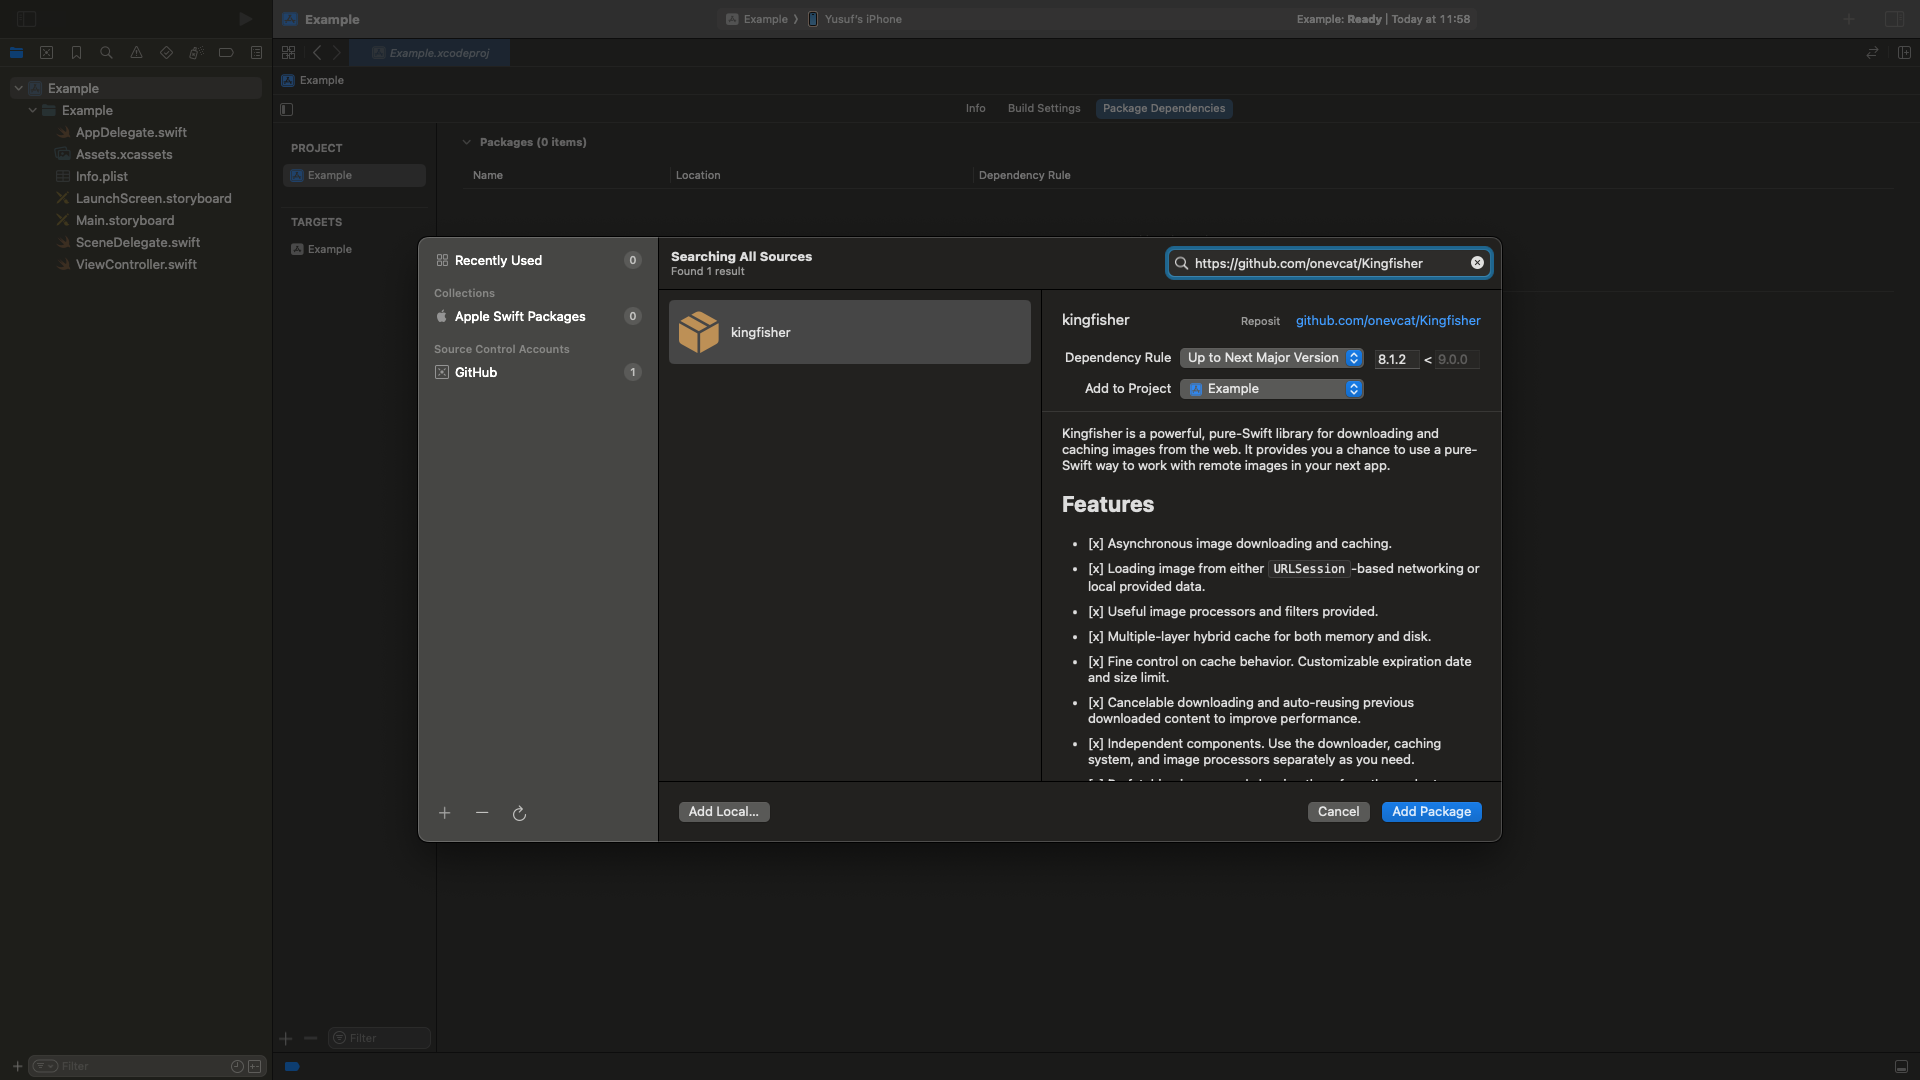Viewport: 1920px width, 1080px height.
Task: Switch to the Info tab
Action: pos(975,108)
